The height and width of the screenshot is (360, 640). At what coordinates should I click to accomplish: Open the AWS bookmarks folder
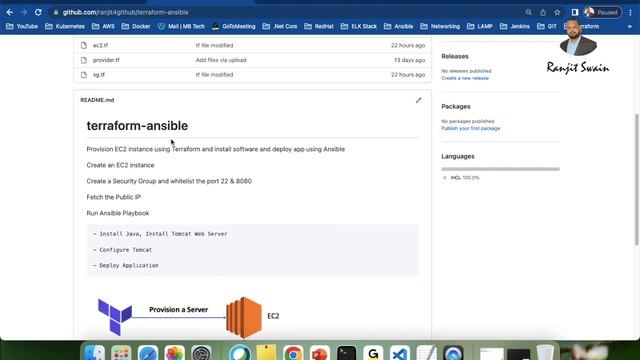click(103, 26)
